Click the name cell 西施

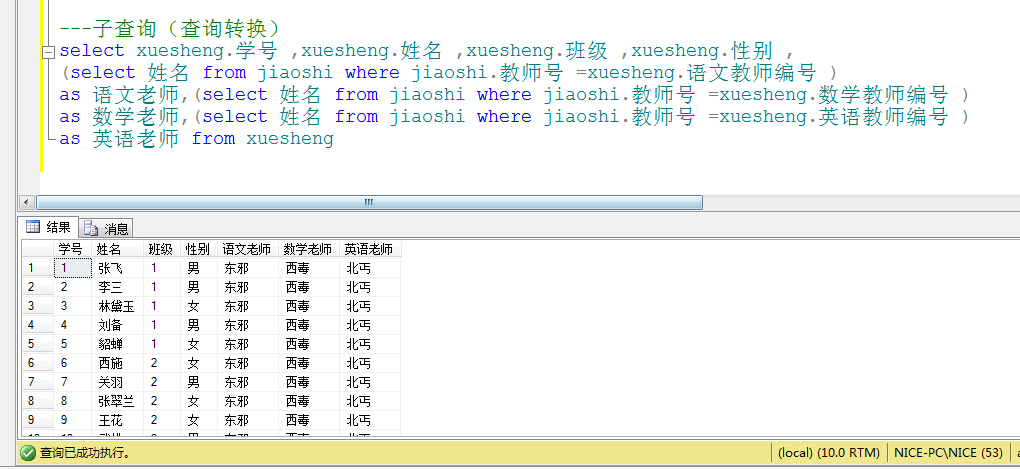point(118,363)
